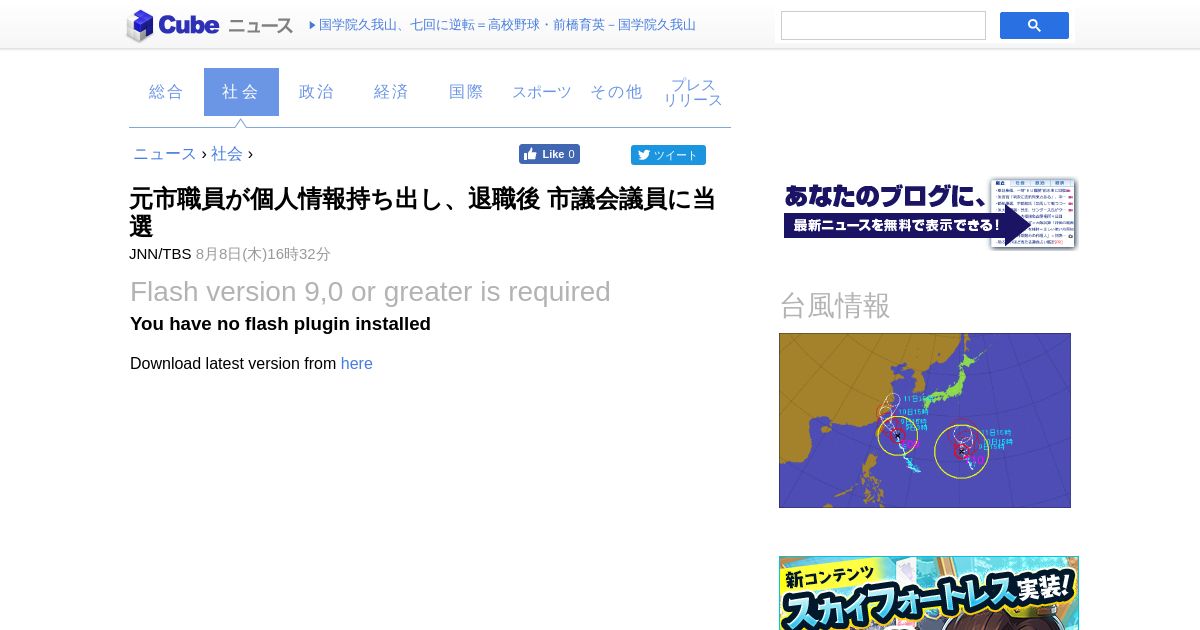Click the Twitter ツイート button

pyautogui.click(x=668, y=155)
